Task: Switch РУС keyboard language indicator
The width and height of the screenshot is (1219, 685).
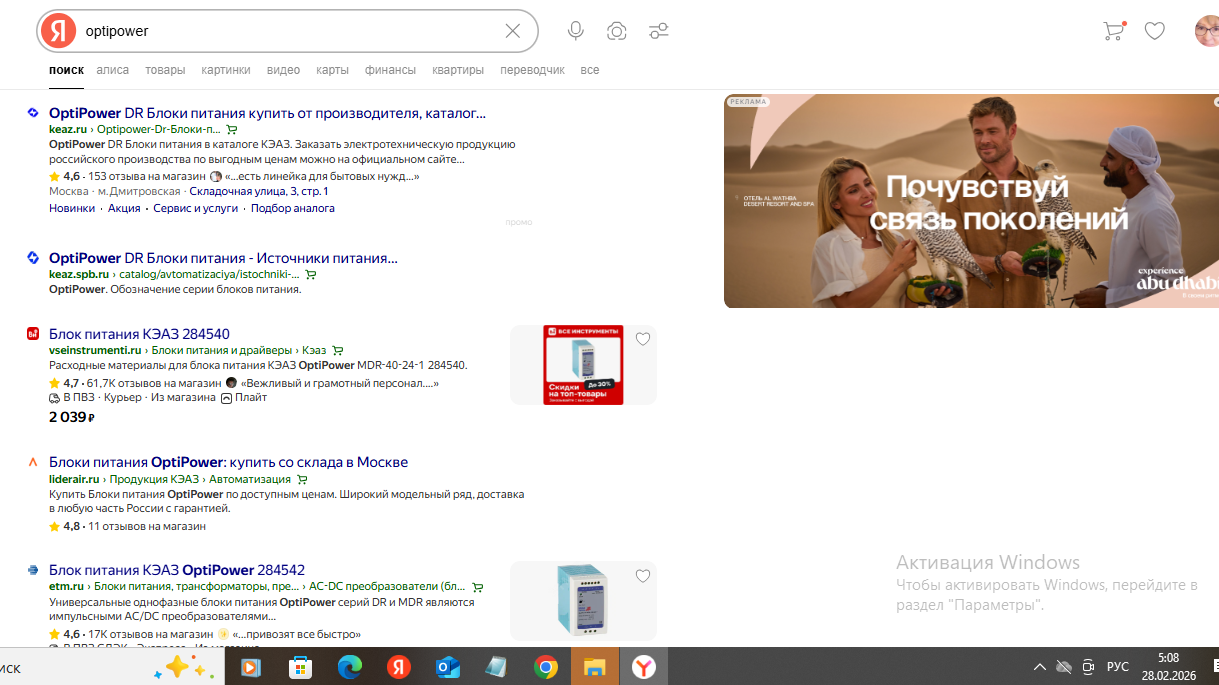Action: pyautogui.click(x=1118, y=667)
